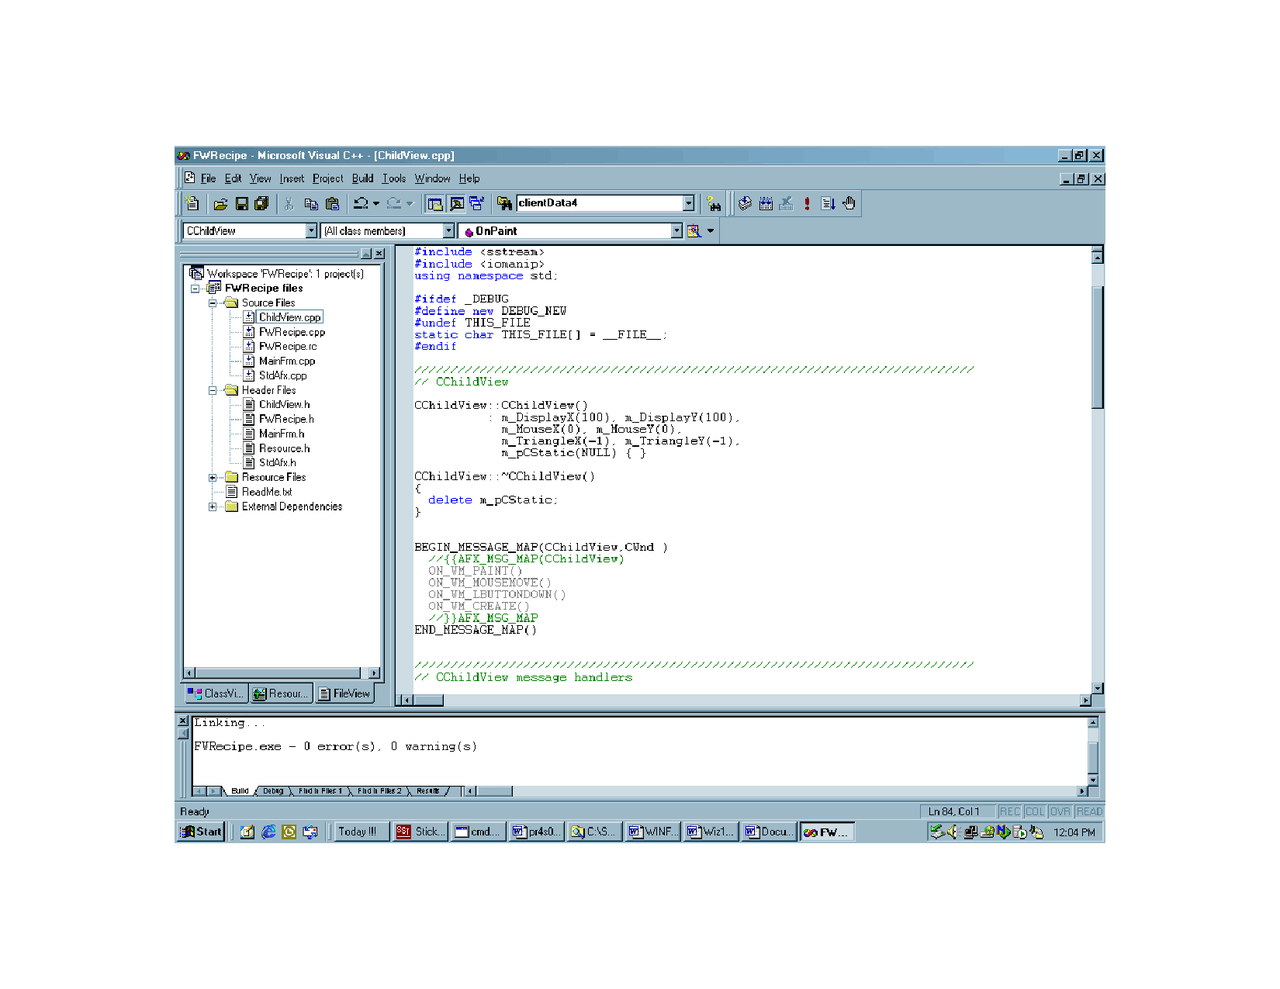This screenshot has width=1280, height=989.
Task: Click the Start button on taskbar
Action: pyautogui.click(x=199, y=831)
